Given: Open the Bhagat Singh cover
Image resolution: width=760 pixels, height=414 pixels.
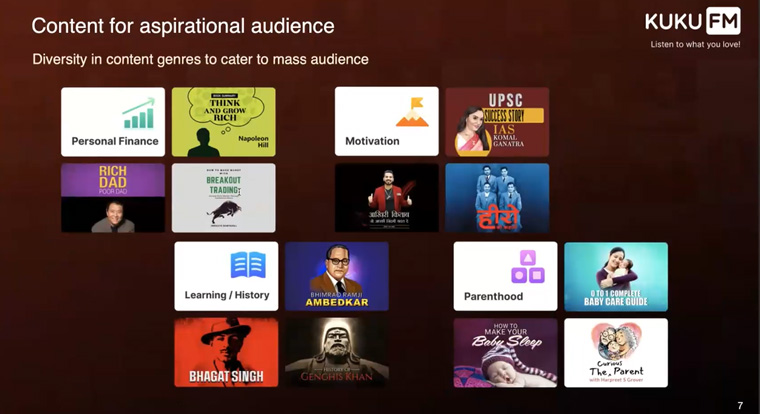Looking at the screenshot, I should (226, 352).
